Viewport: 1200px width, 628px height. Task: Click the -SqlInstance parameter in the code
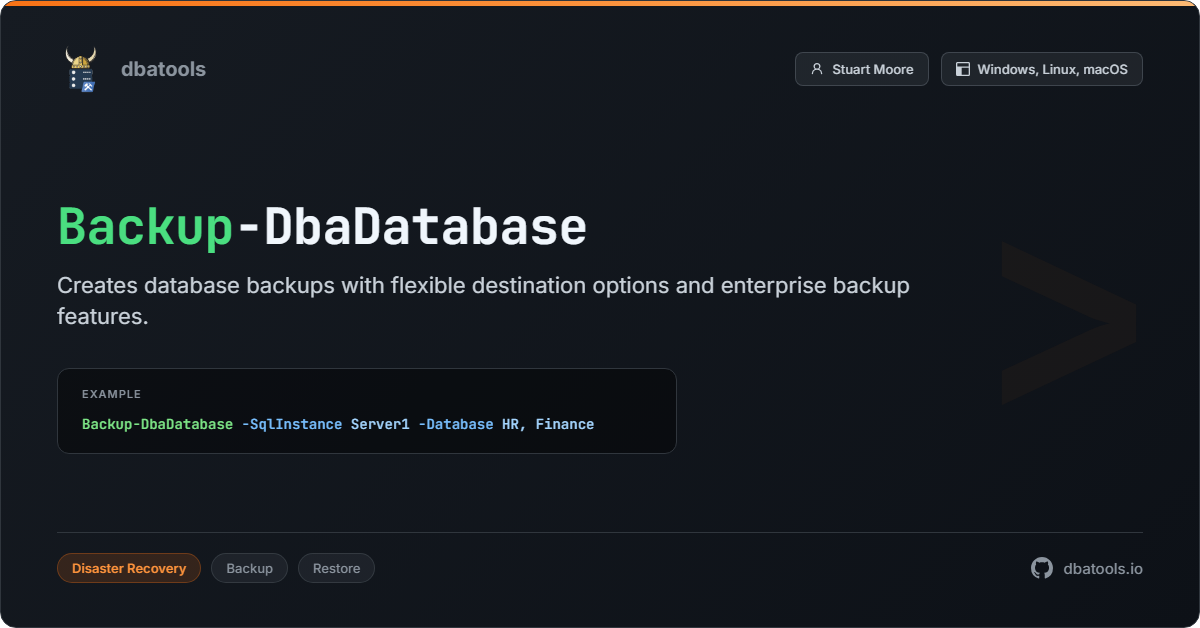pos(291,424)
